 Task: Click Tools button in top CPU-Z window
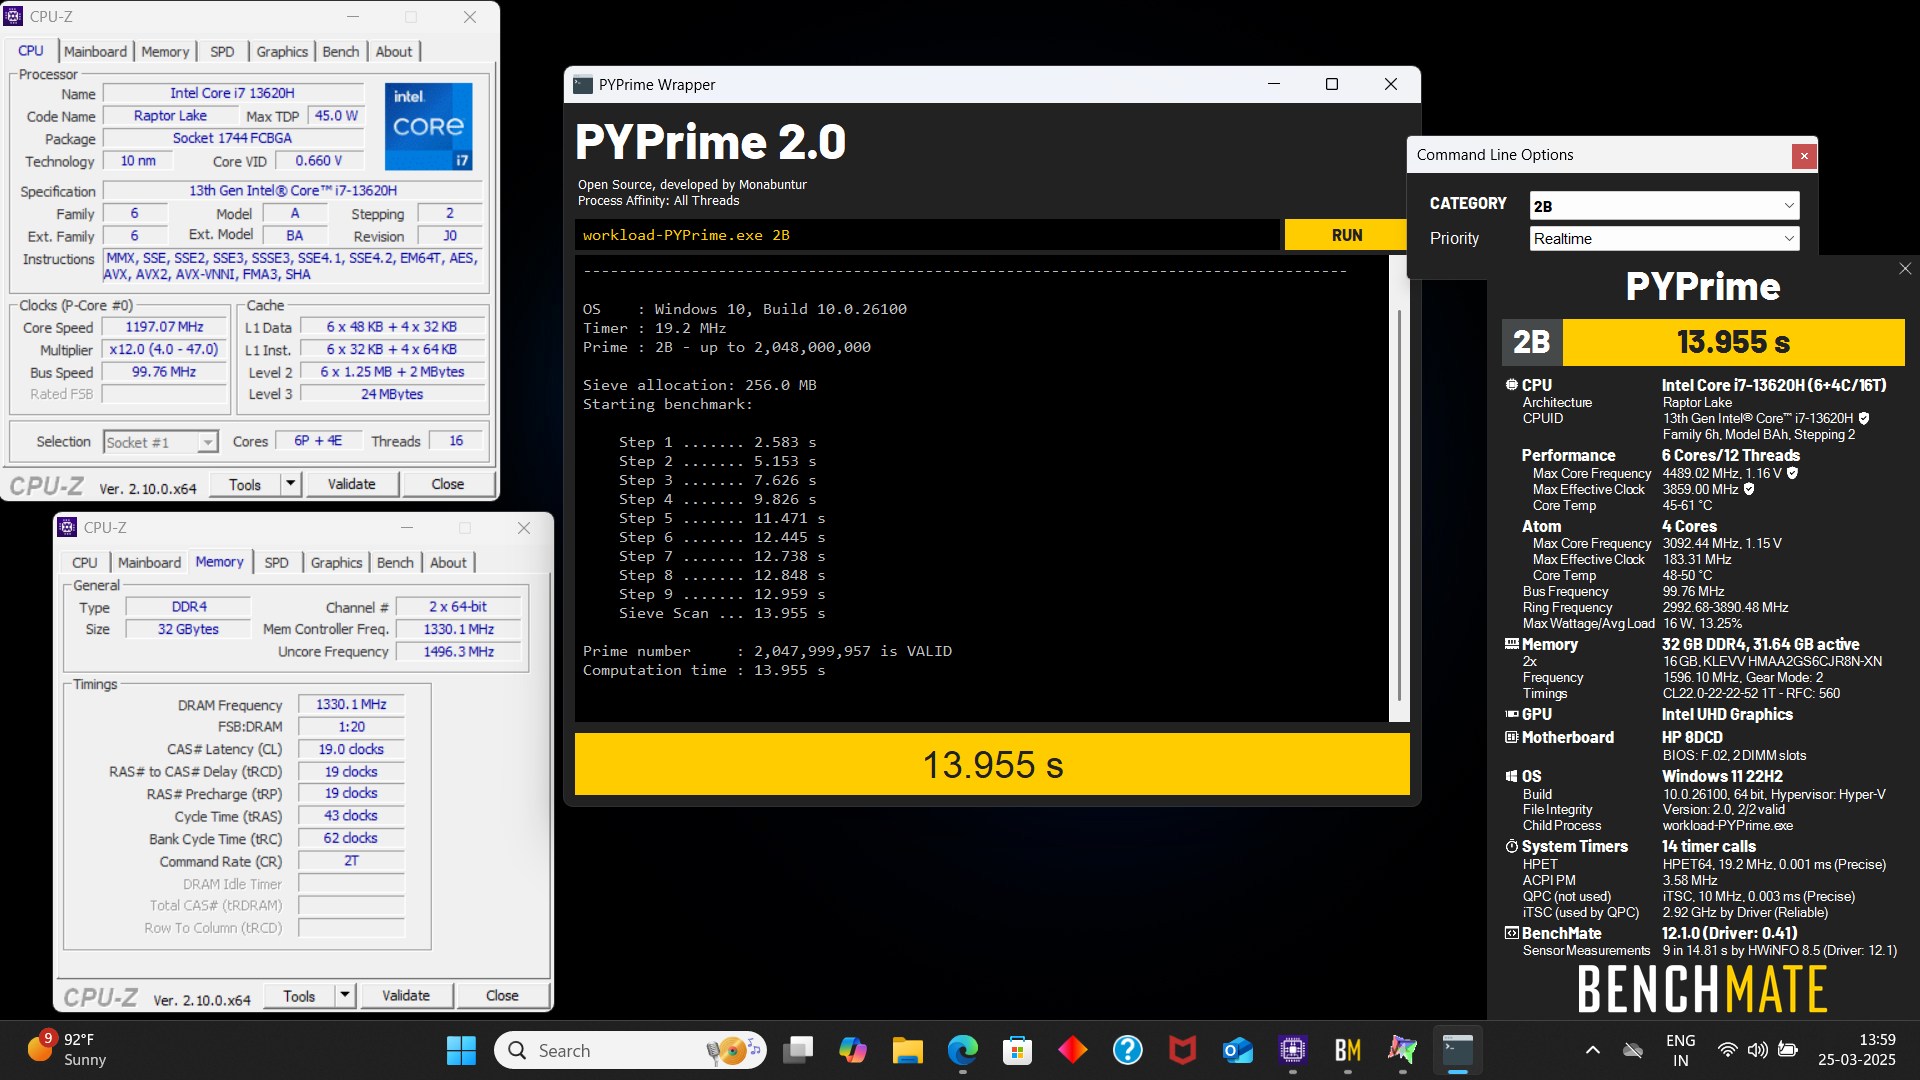(x=245, y=485)
